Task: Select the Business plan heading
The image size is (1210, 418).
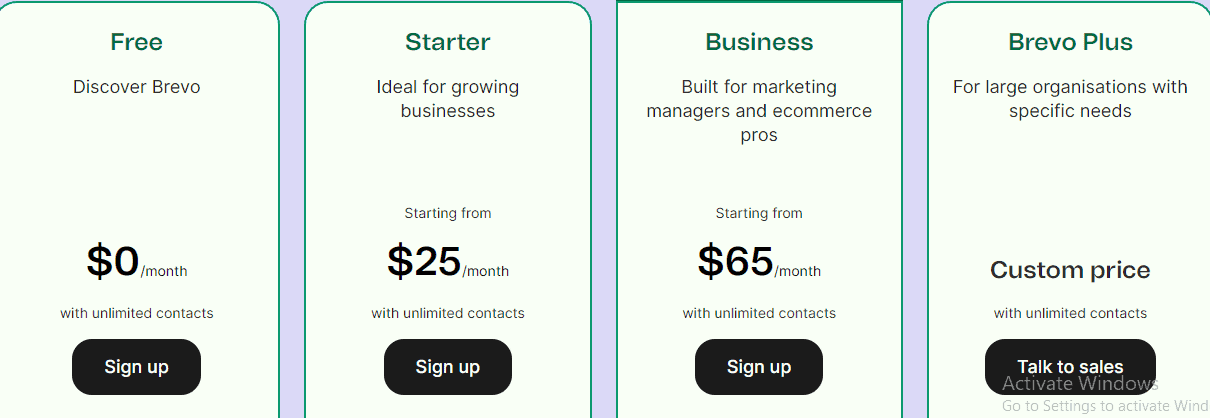Action: 759,42
